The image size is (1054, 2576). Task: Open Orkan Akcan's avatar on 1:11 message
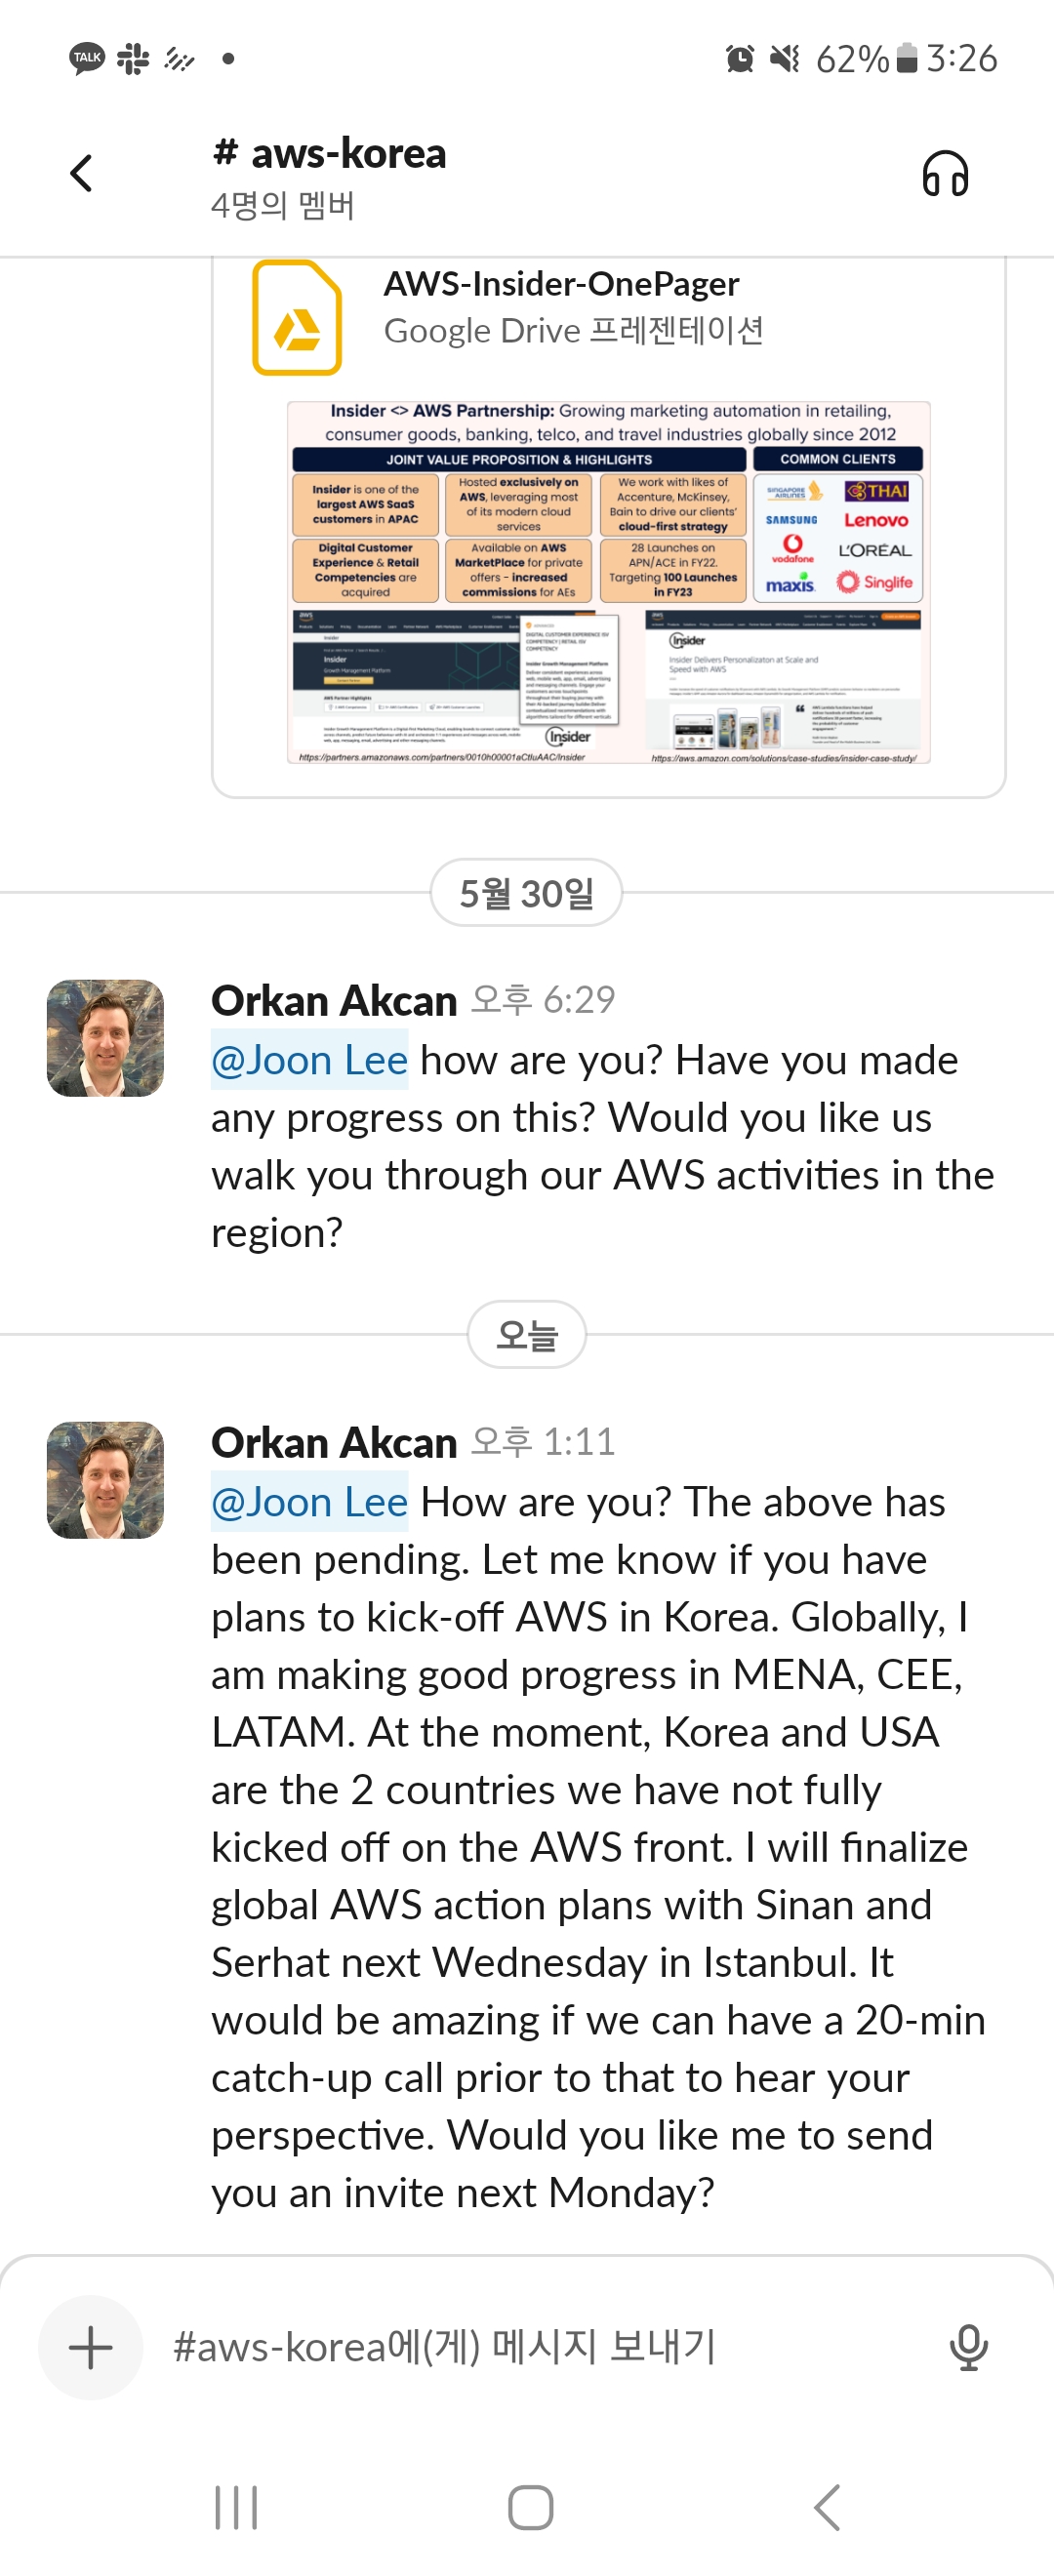tap(106, 1480)
